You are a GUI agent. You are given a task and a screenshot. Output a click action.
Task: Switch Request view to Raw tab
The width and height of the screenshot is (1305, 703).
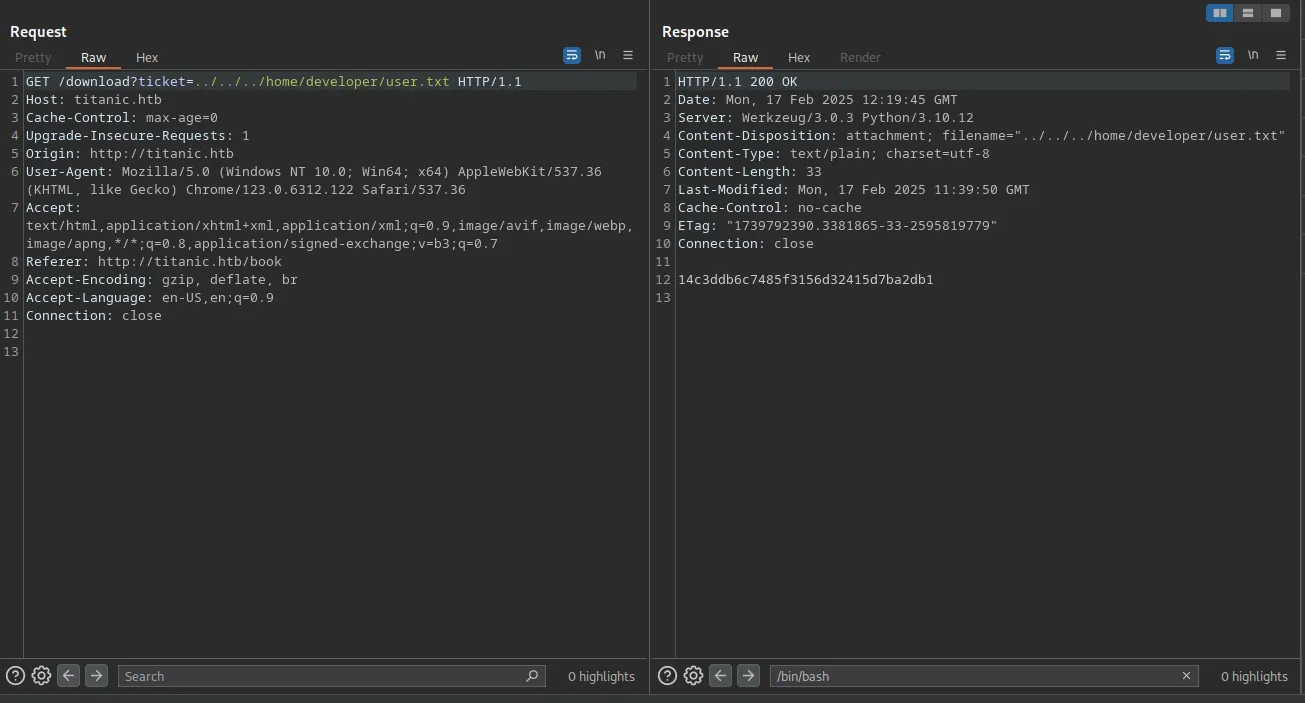point(94,58)
